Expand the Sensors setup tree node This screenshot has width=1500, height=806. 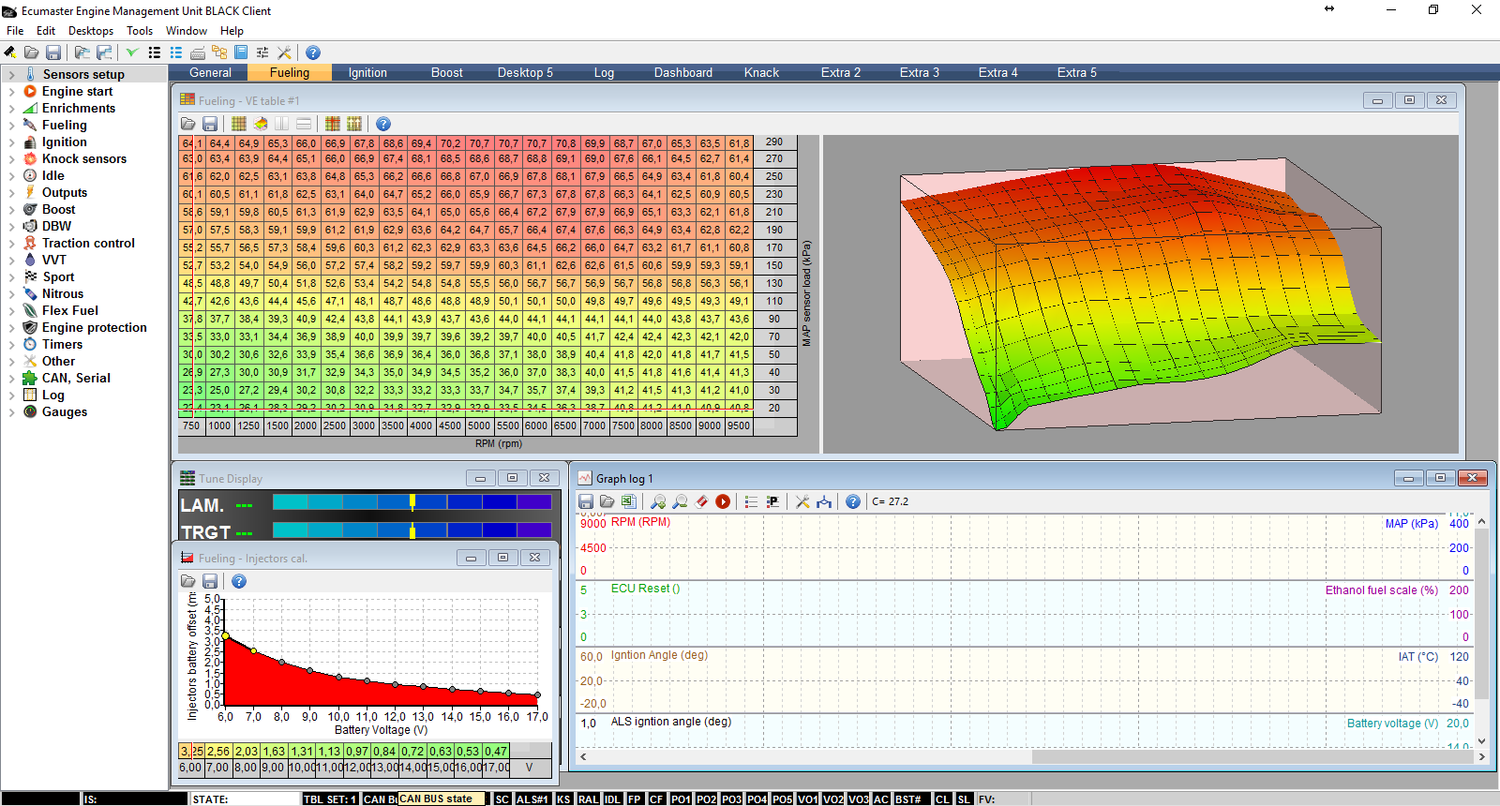click(x=11, y=75)
